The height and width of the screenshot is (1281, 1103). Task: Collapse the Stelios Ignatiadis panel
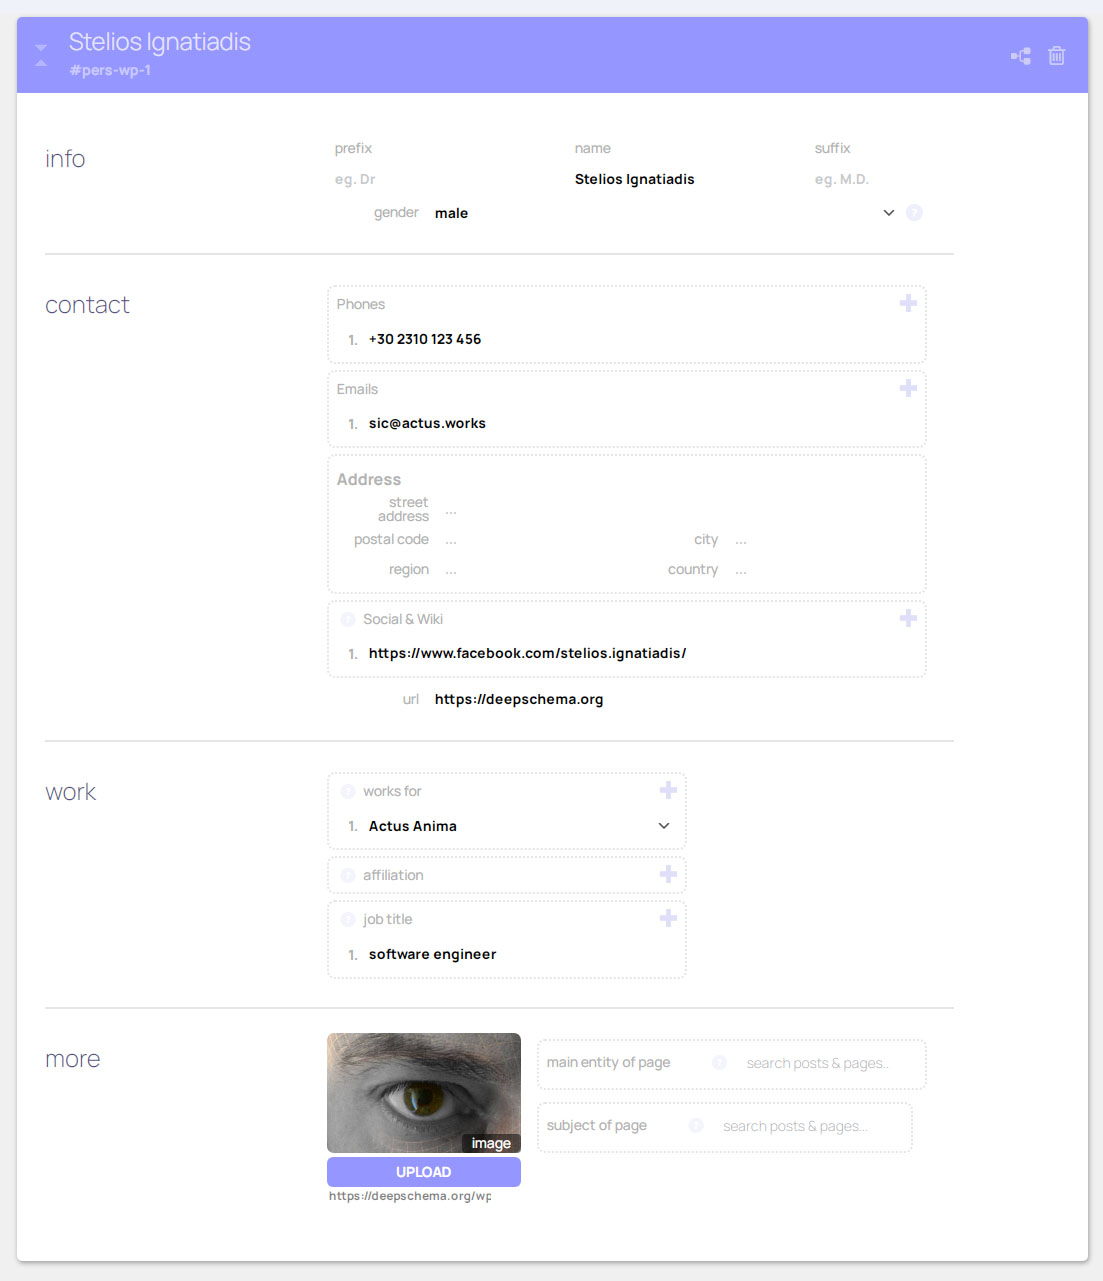(x=40, y=47)
